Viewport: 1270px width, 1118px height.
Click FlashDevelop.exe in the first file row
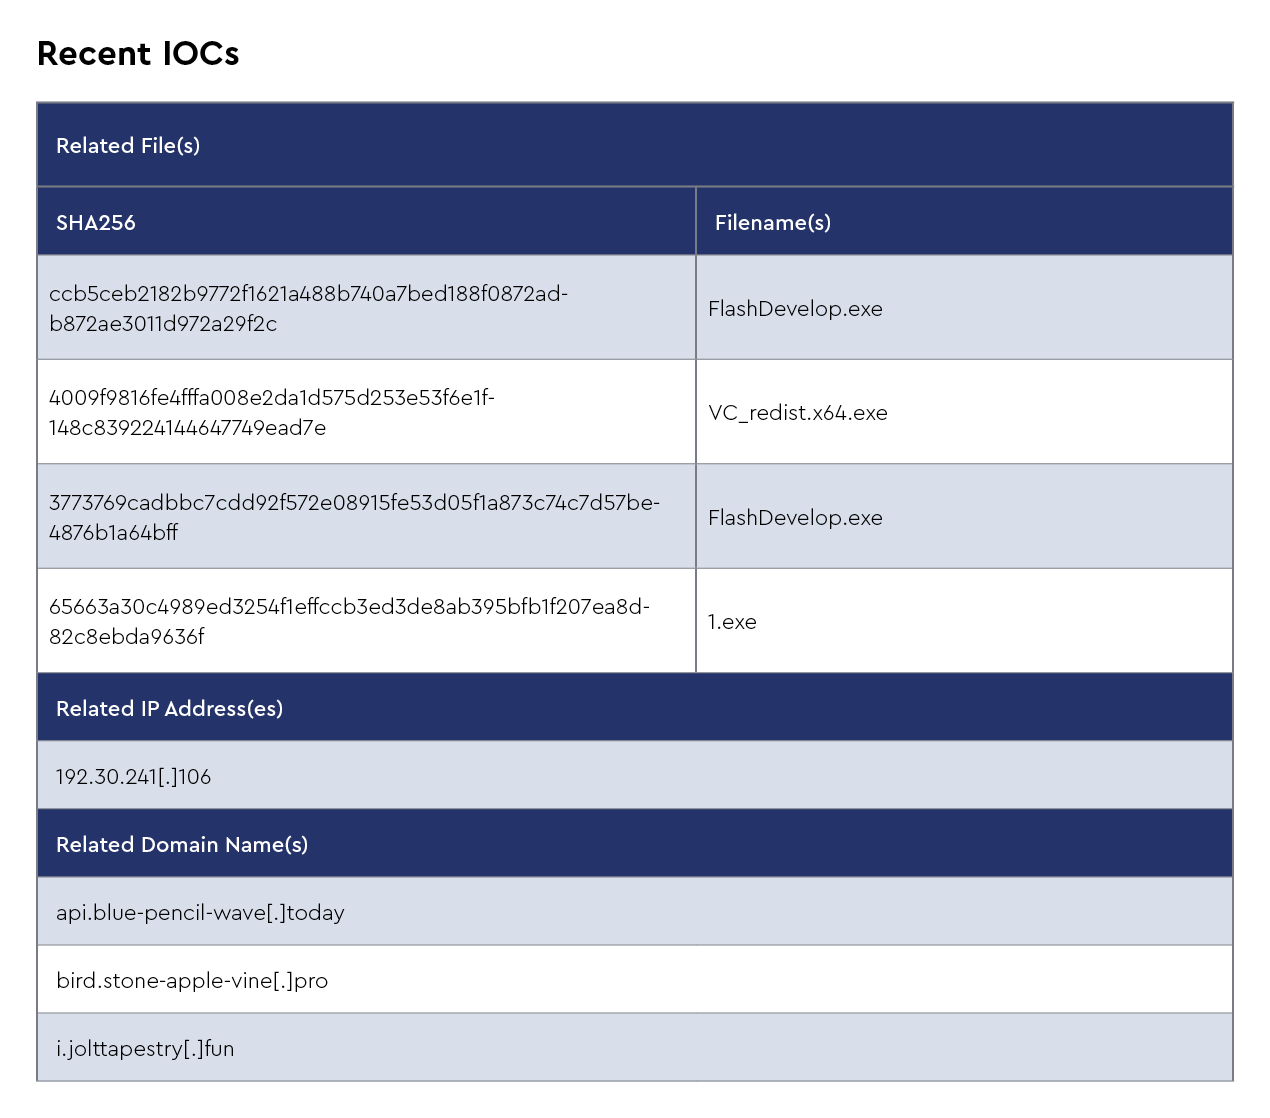795,309
